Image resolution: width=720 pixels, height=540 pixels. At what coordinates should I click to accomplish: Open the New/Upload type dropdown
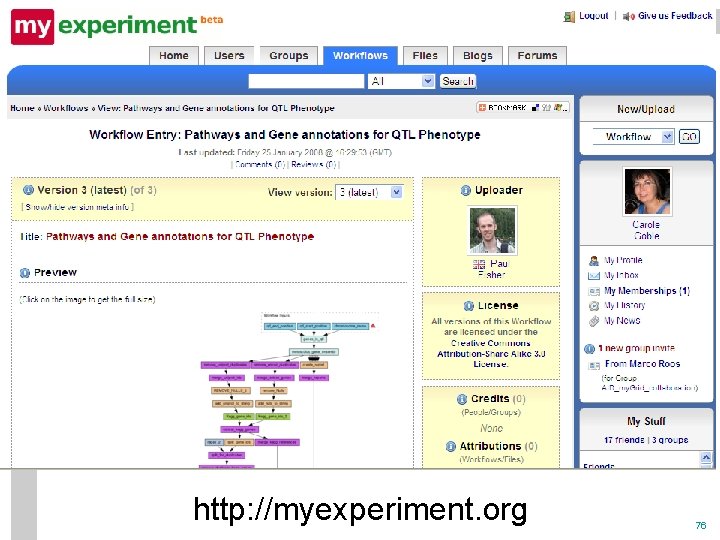(x=633, y=136)
